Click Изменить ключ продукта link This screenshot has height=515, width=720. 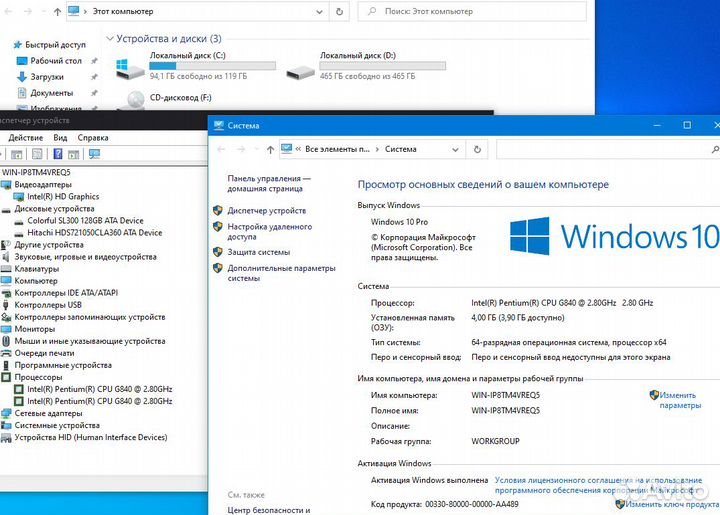click(x=672, y=504)
